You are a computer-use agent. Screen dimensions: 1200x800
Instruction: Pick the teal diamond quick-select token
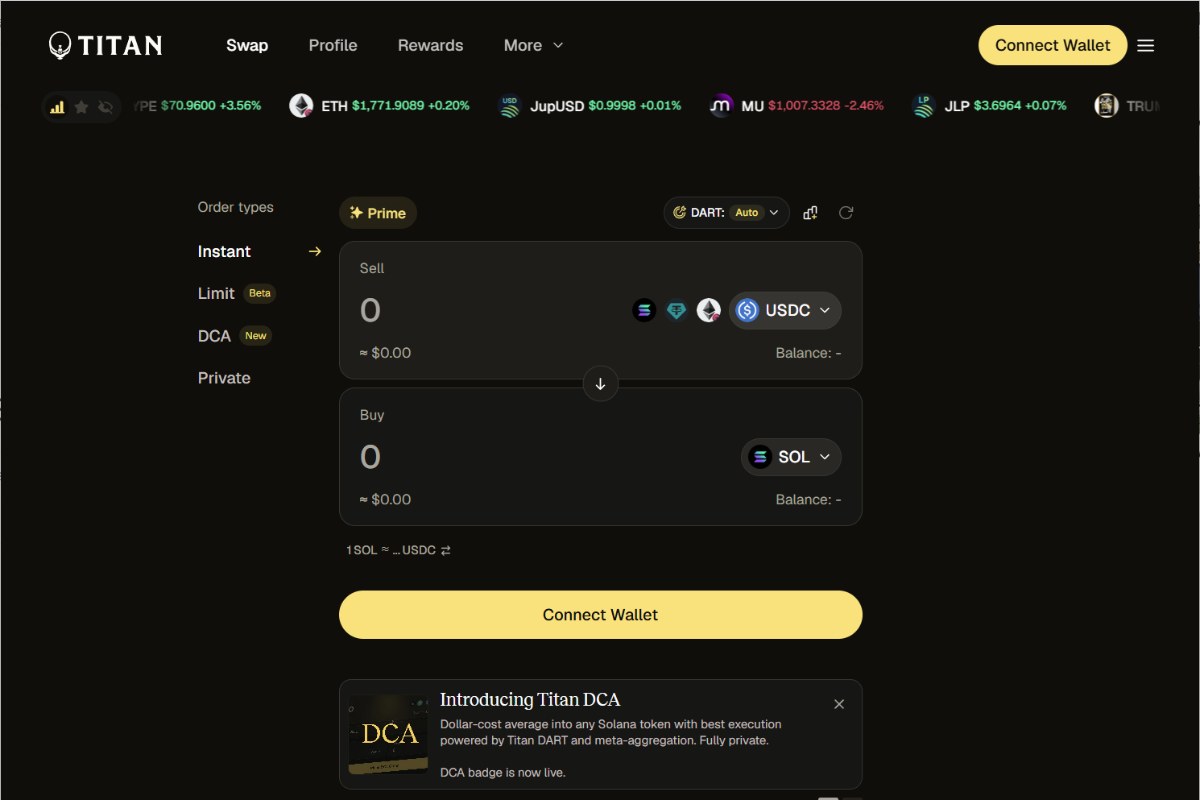click(677, 311)
